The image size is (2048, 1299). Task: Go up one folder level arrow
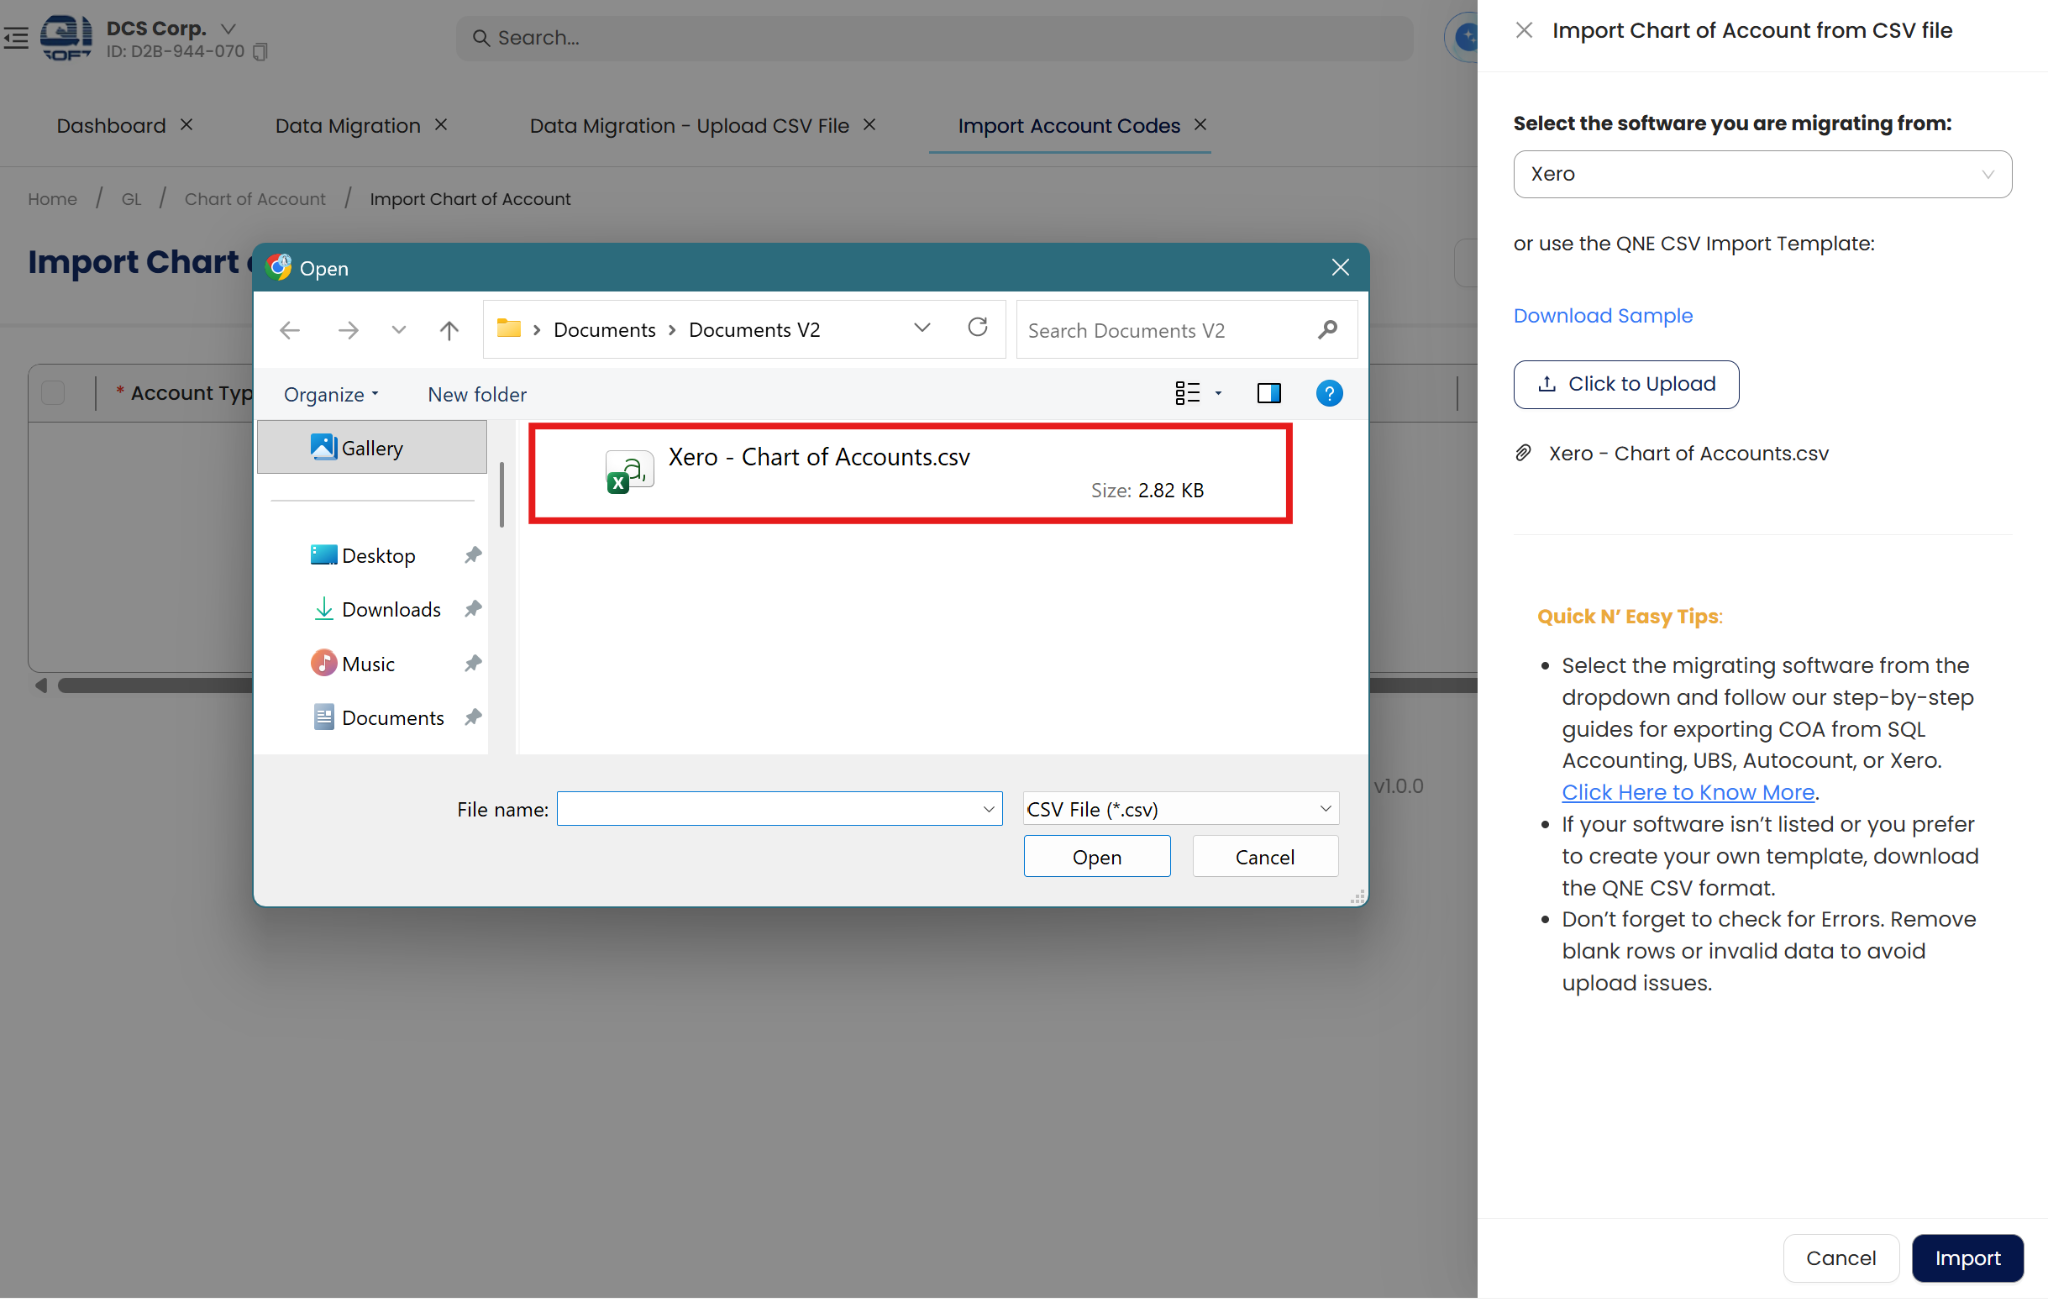tap(449, 330)
